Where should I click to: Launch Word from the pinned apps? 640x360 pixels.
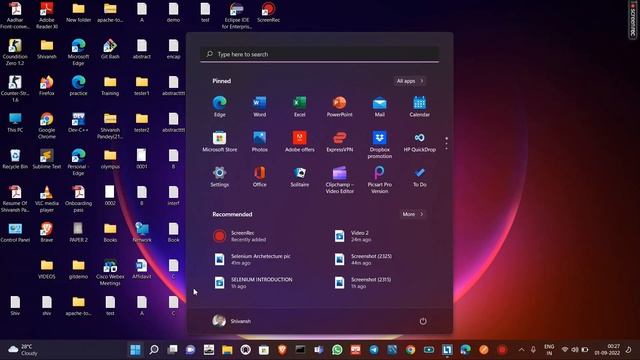260,107
